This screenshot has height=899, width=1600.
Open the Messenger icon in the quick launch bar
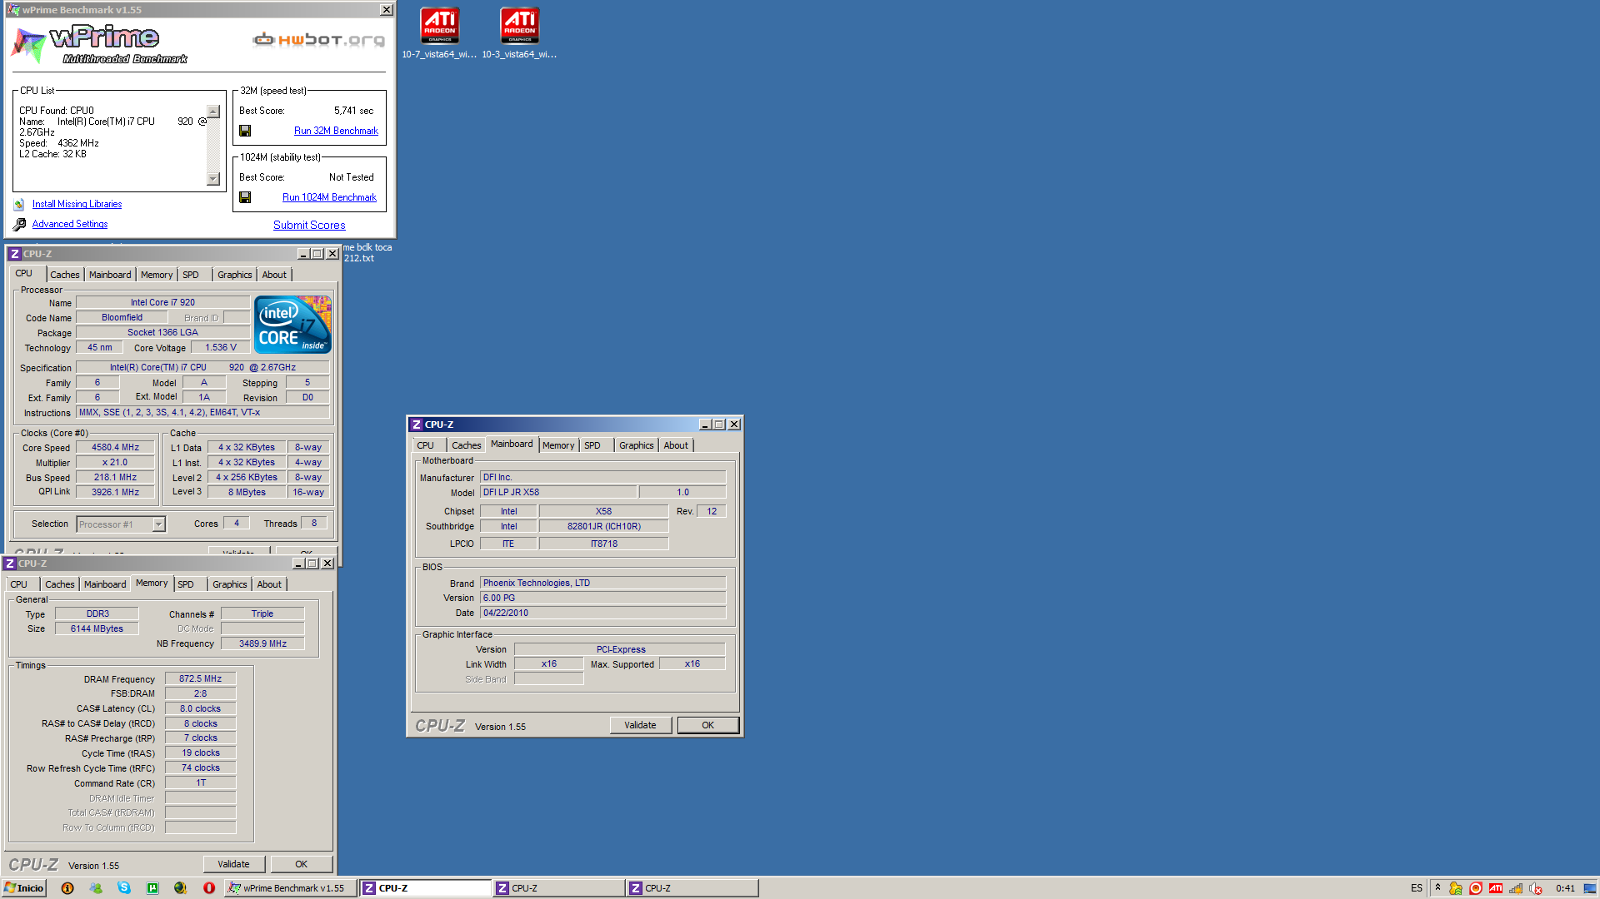click(96, 888)
